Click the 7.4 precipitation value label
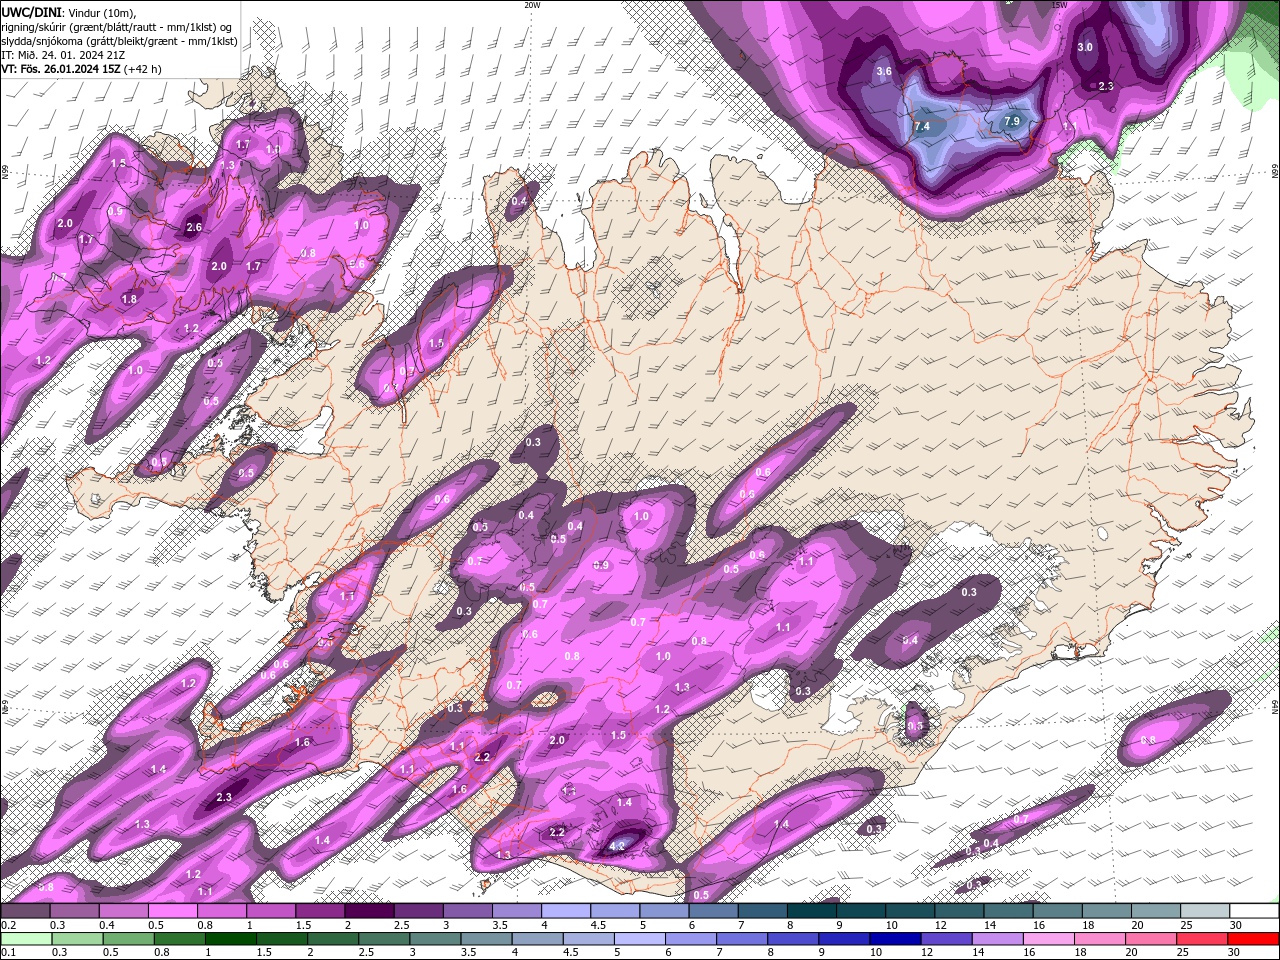Viewport: 1280px width, 960px height. (x=922, y=127)
